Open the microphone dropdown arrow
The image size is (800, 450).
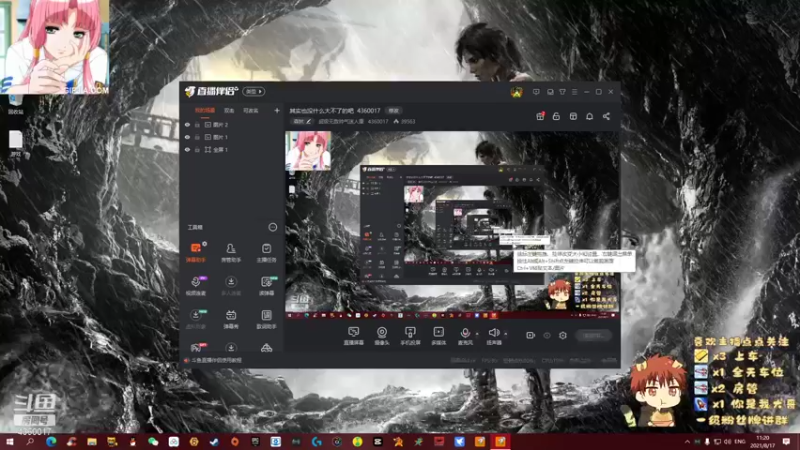click(477, 334)
